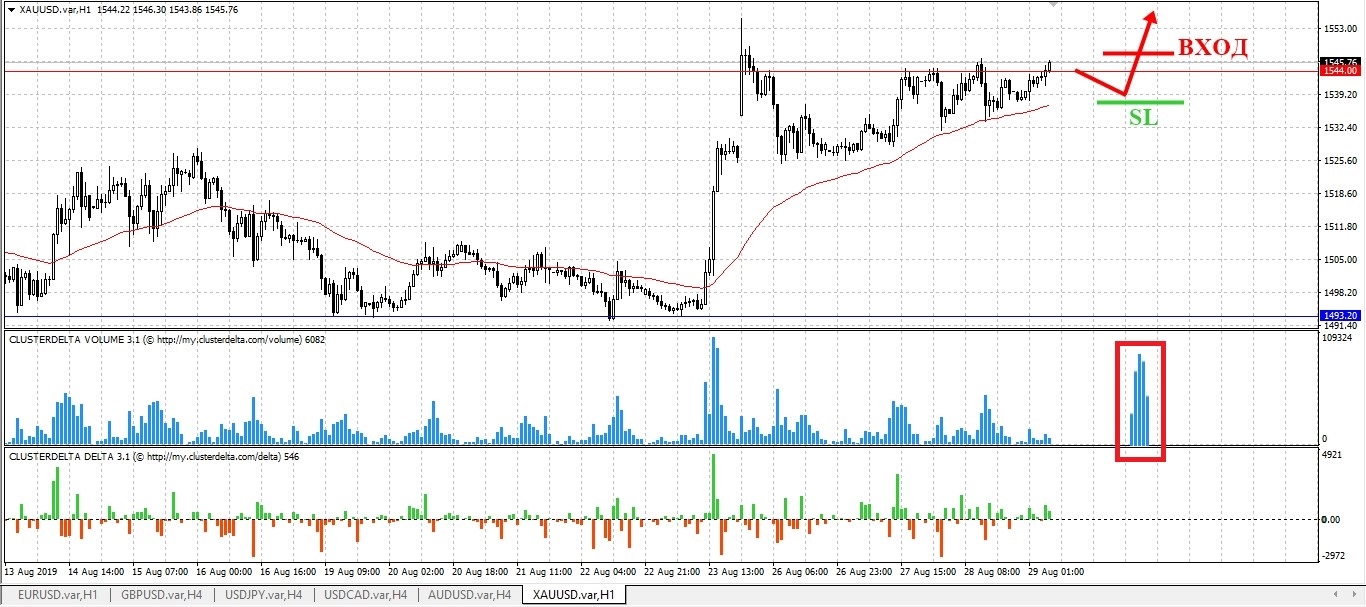
Task: Switch to the GBPUSD.var,H4 chart tab
Action: tap(160, 595)
